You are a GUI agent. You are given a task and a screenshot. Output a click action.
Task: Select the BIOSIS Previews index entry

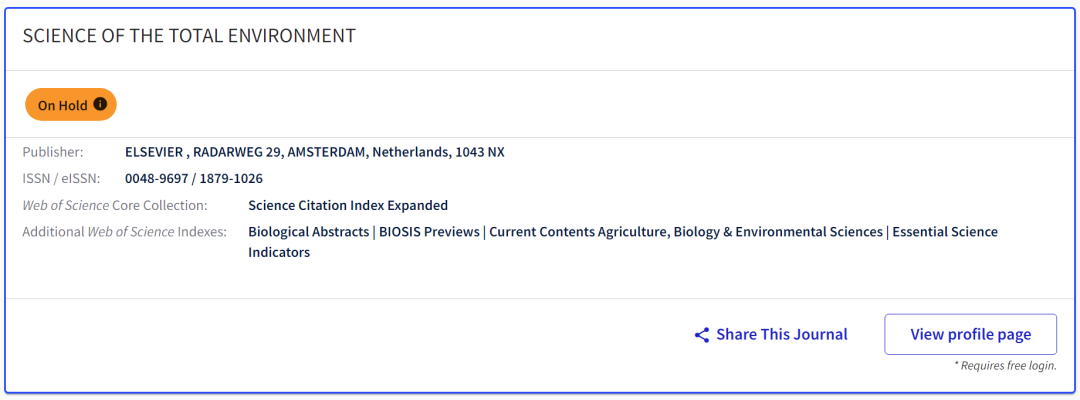pyautogui.click(x=429, y=232)
